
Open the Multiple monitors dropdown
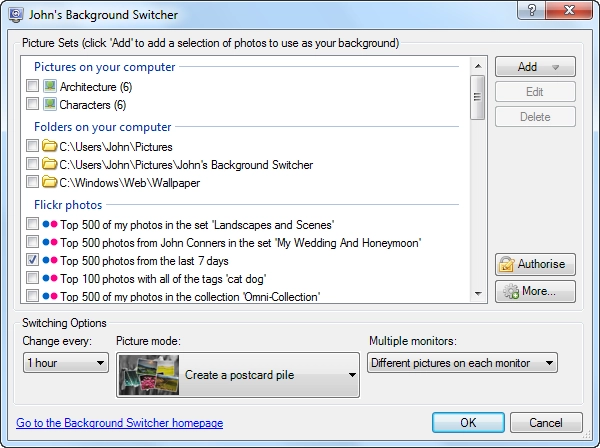click(x=462, y=363)
